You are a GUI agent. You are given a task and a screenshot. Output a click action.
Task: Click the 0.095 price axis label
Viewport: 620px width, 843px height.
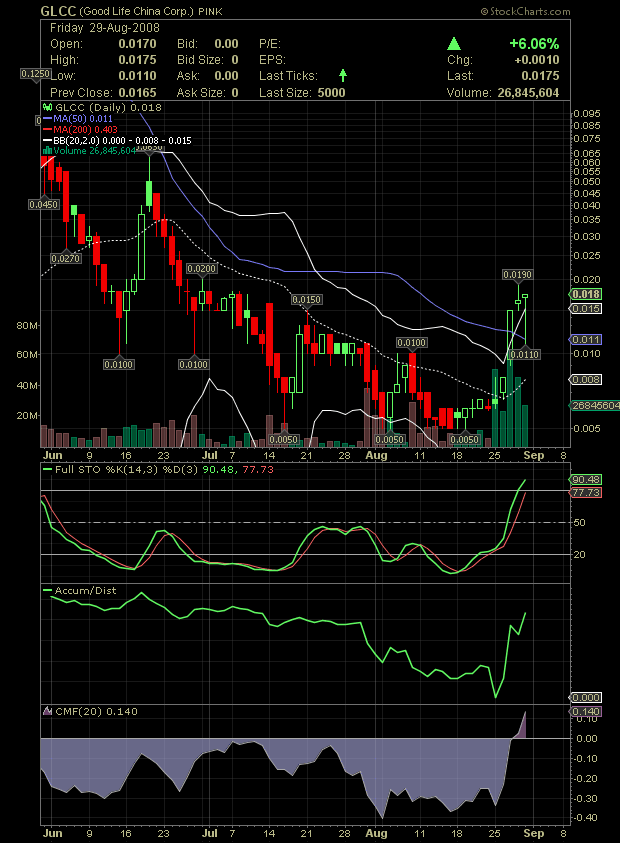pos(587,113)
